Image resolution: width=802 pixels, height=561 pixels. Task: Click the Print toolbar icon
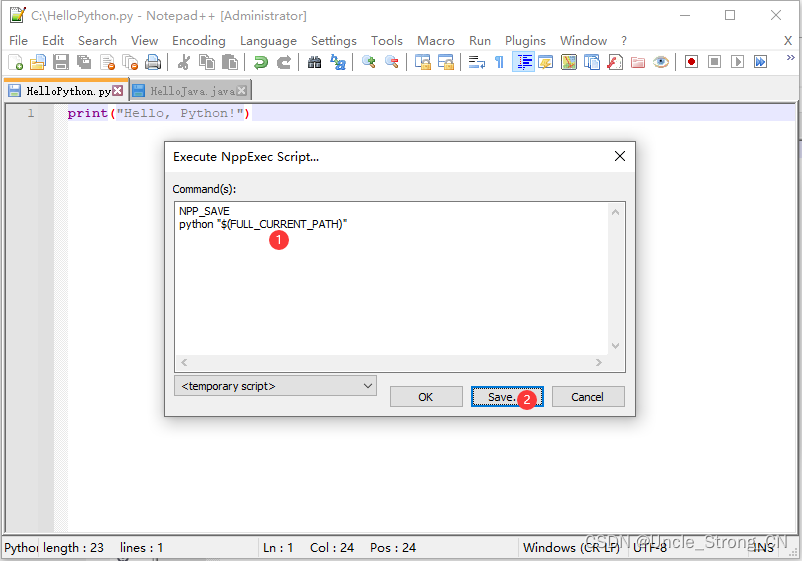point(153,62)
